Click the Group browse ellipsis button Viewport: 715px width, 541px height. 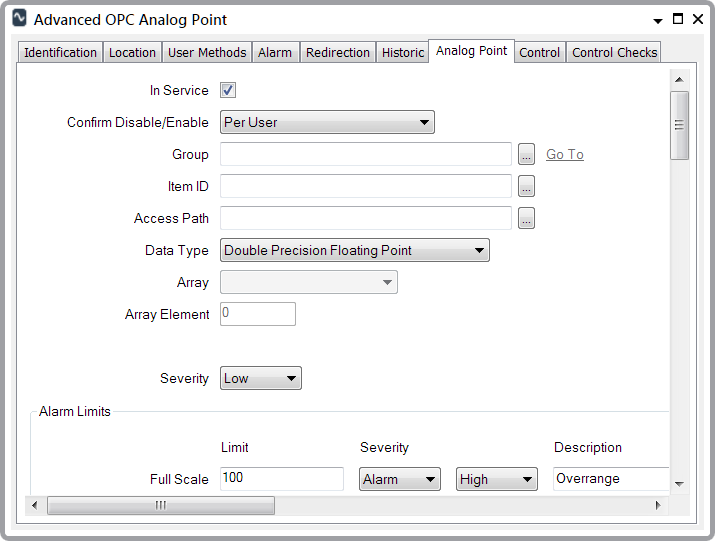pos(527,154)
